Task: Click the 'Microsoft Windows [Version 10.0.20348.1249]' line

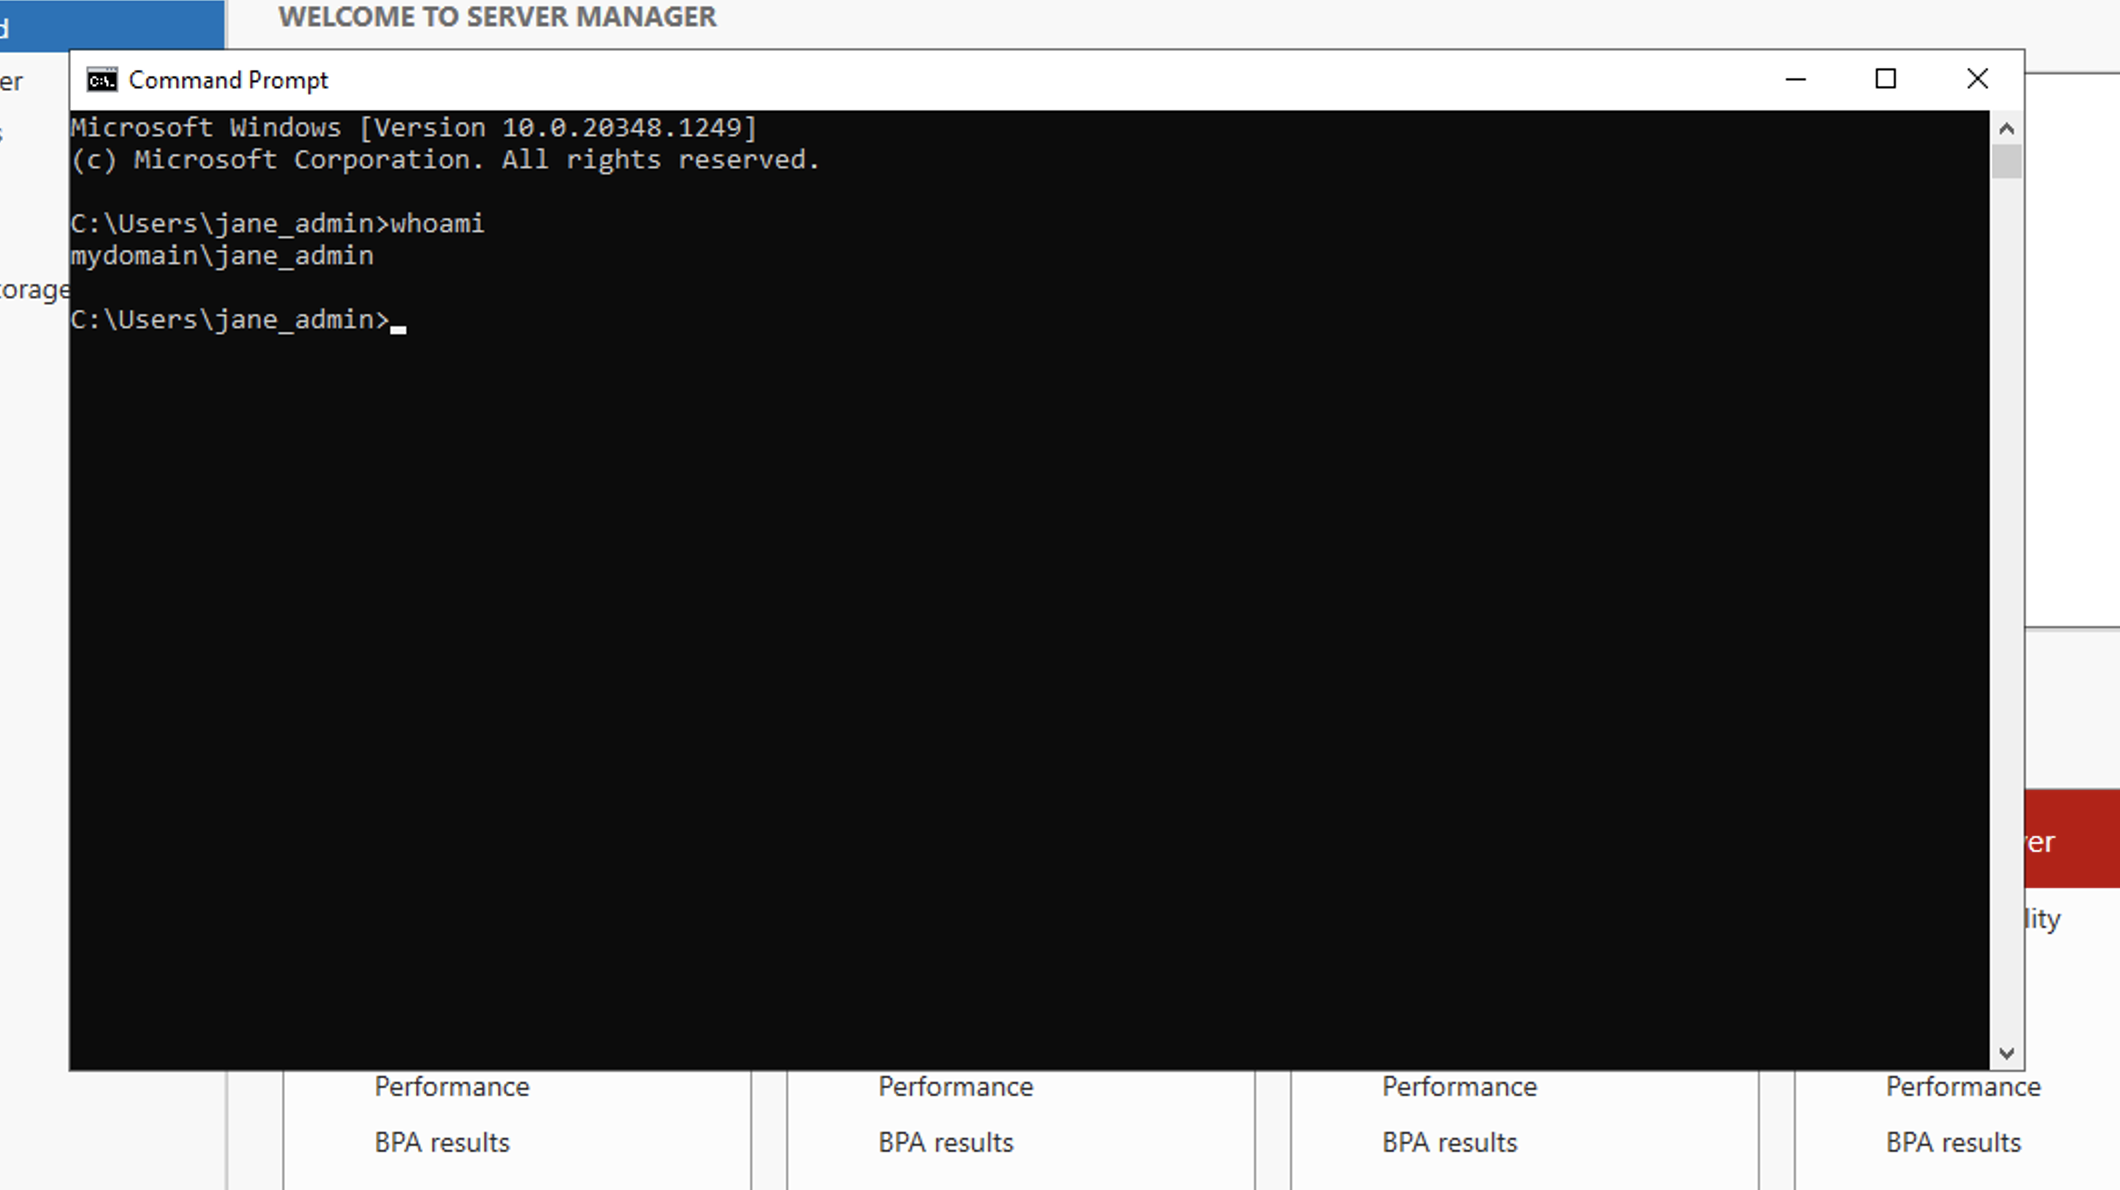Action: pos(414,128)
